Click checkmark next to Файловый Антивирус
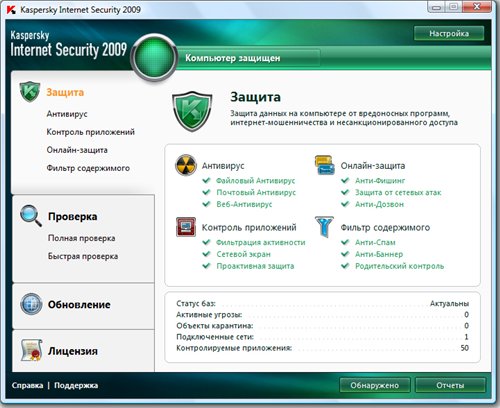The width and height of the screenshot is (500, 408). [x=206, y=180]
